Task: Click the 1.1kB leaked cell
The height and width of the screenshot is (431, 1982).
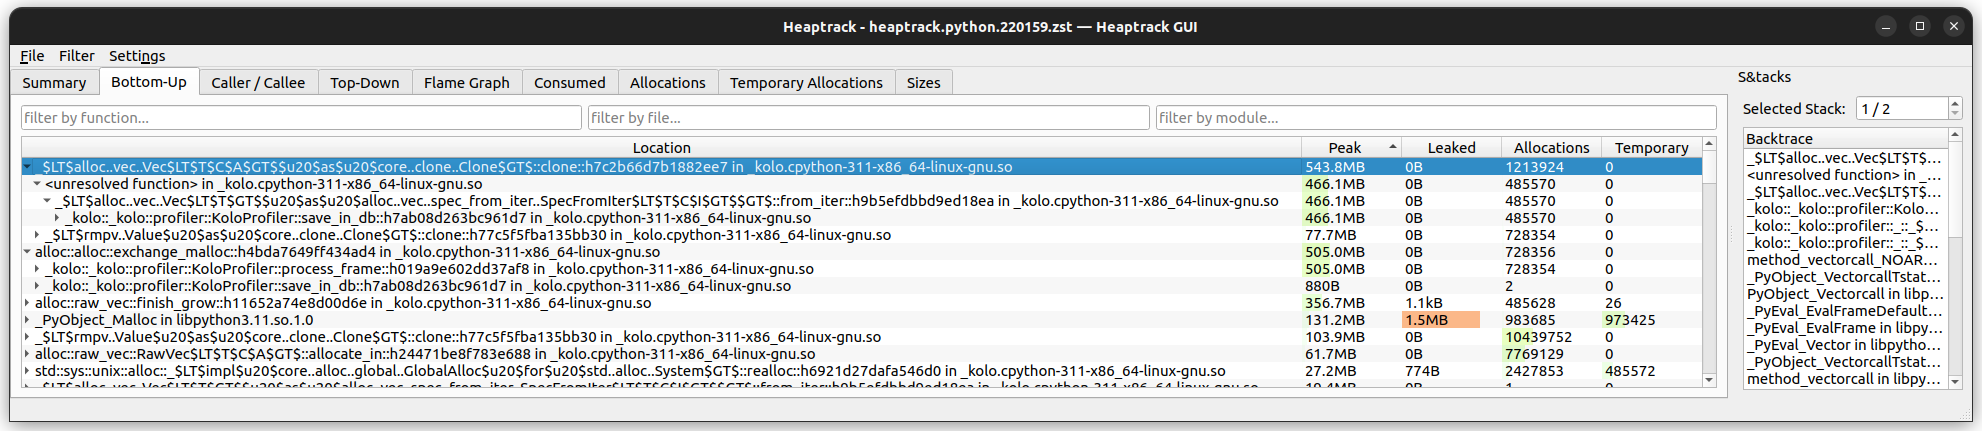Action: click(1451, 303)
